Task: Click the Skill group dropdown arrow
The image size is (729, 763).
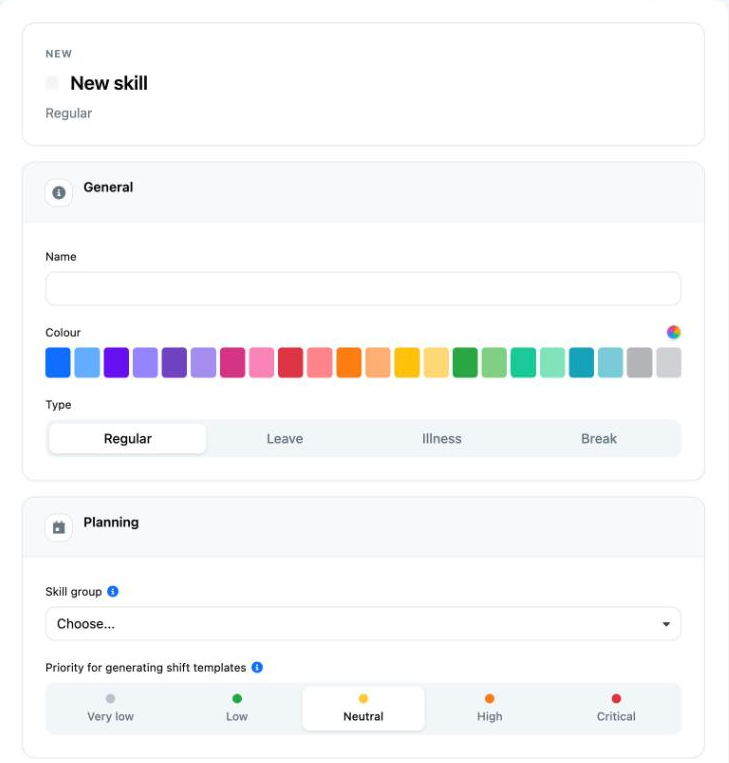Action: 666,624
